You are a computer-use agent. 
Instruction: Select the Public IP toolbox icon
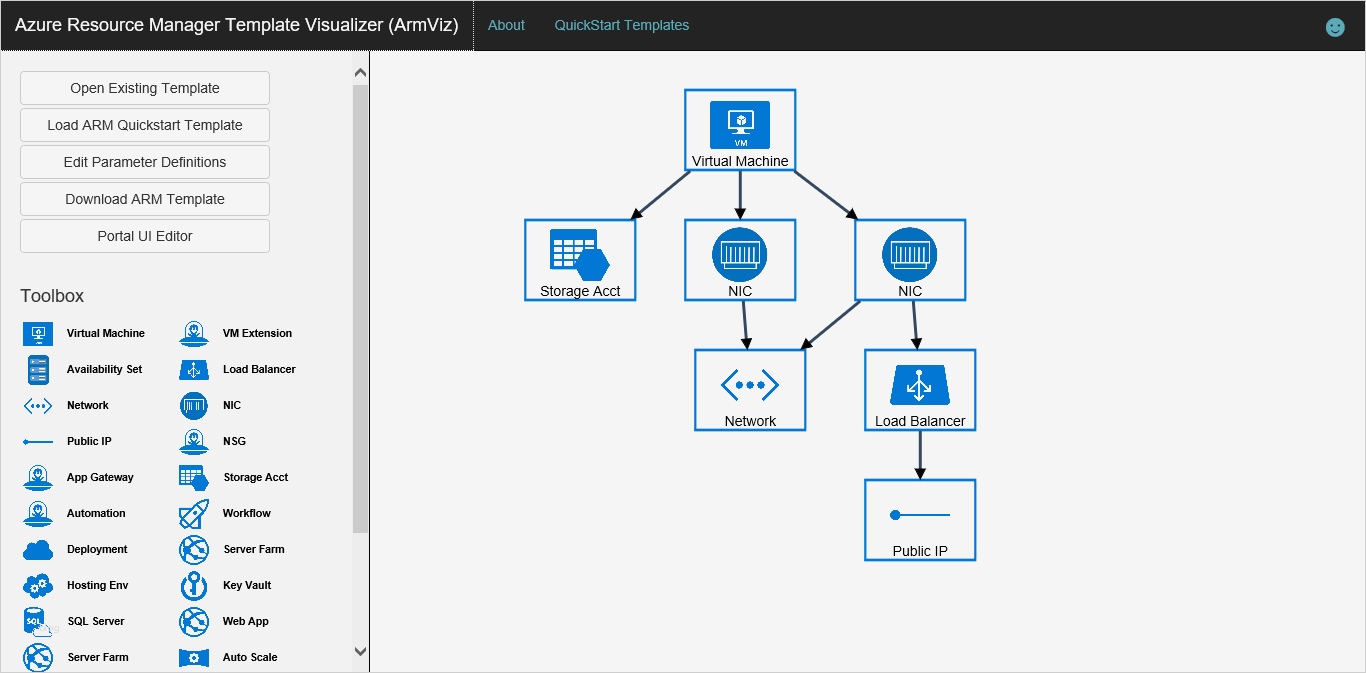pyautogui.click(x=38, y=441)
